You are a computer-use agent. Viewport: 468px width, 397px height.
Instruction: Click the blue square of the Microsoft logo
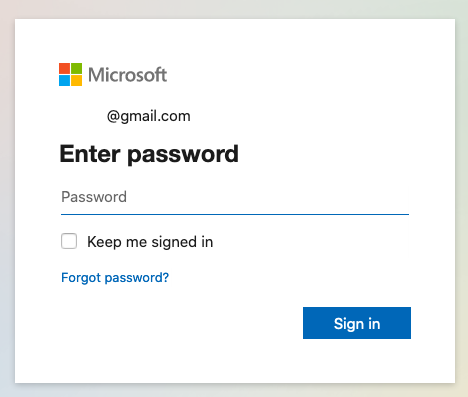(64, 80)
